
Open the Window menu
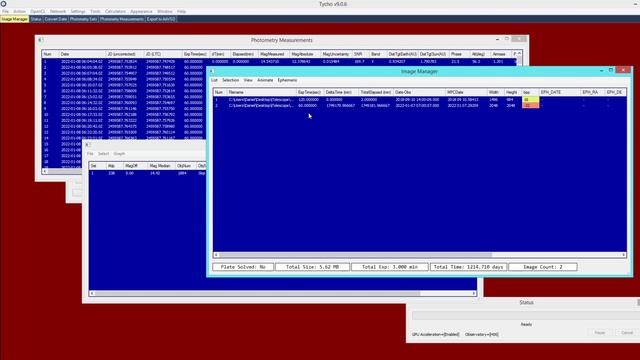tap(164, 11)
